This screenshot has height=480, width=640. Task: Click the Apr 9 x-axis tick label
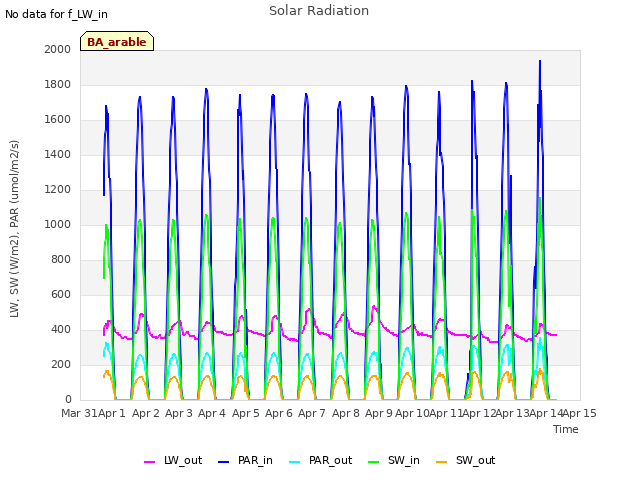click(379, 413)
